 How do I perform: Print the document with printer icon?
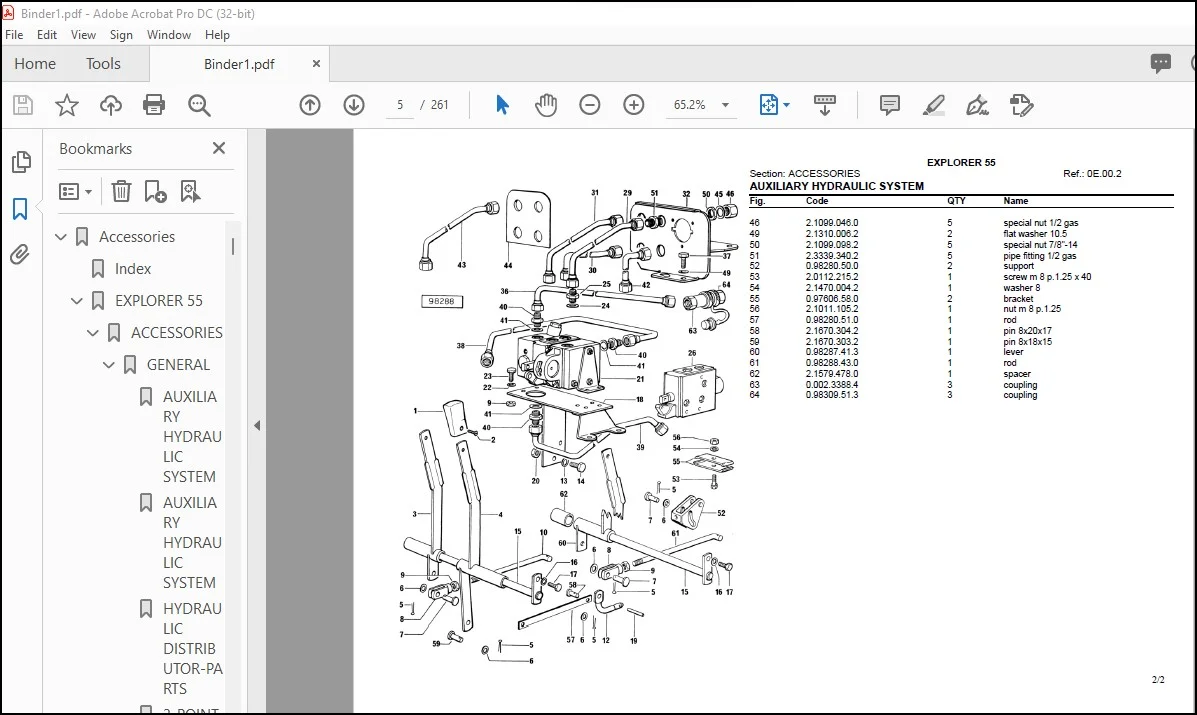click(154, 105)
